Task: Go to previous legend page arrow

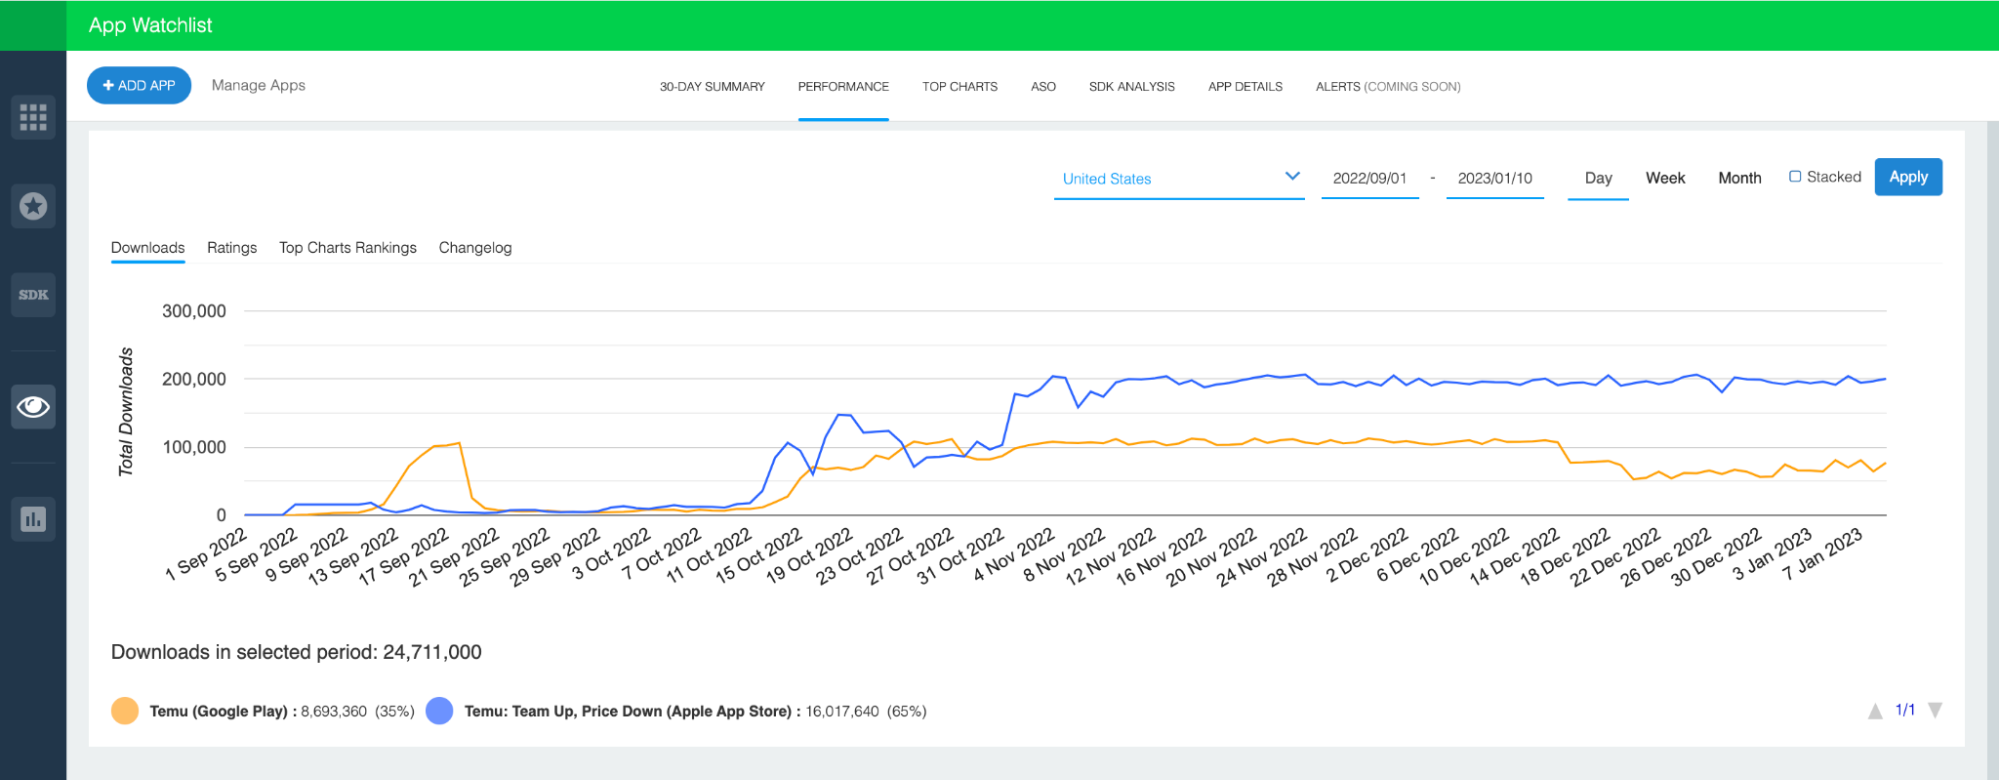Action: pos(1875,711)
